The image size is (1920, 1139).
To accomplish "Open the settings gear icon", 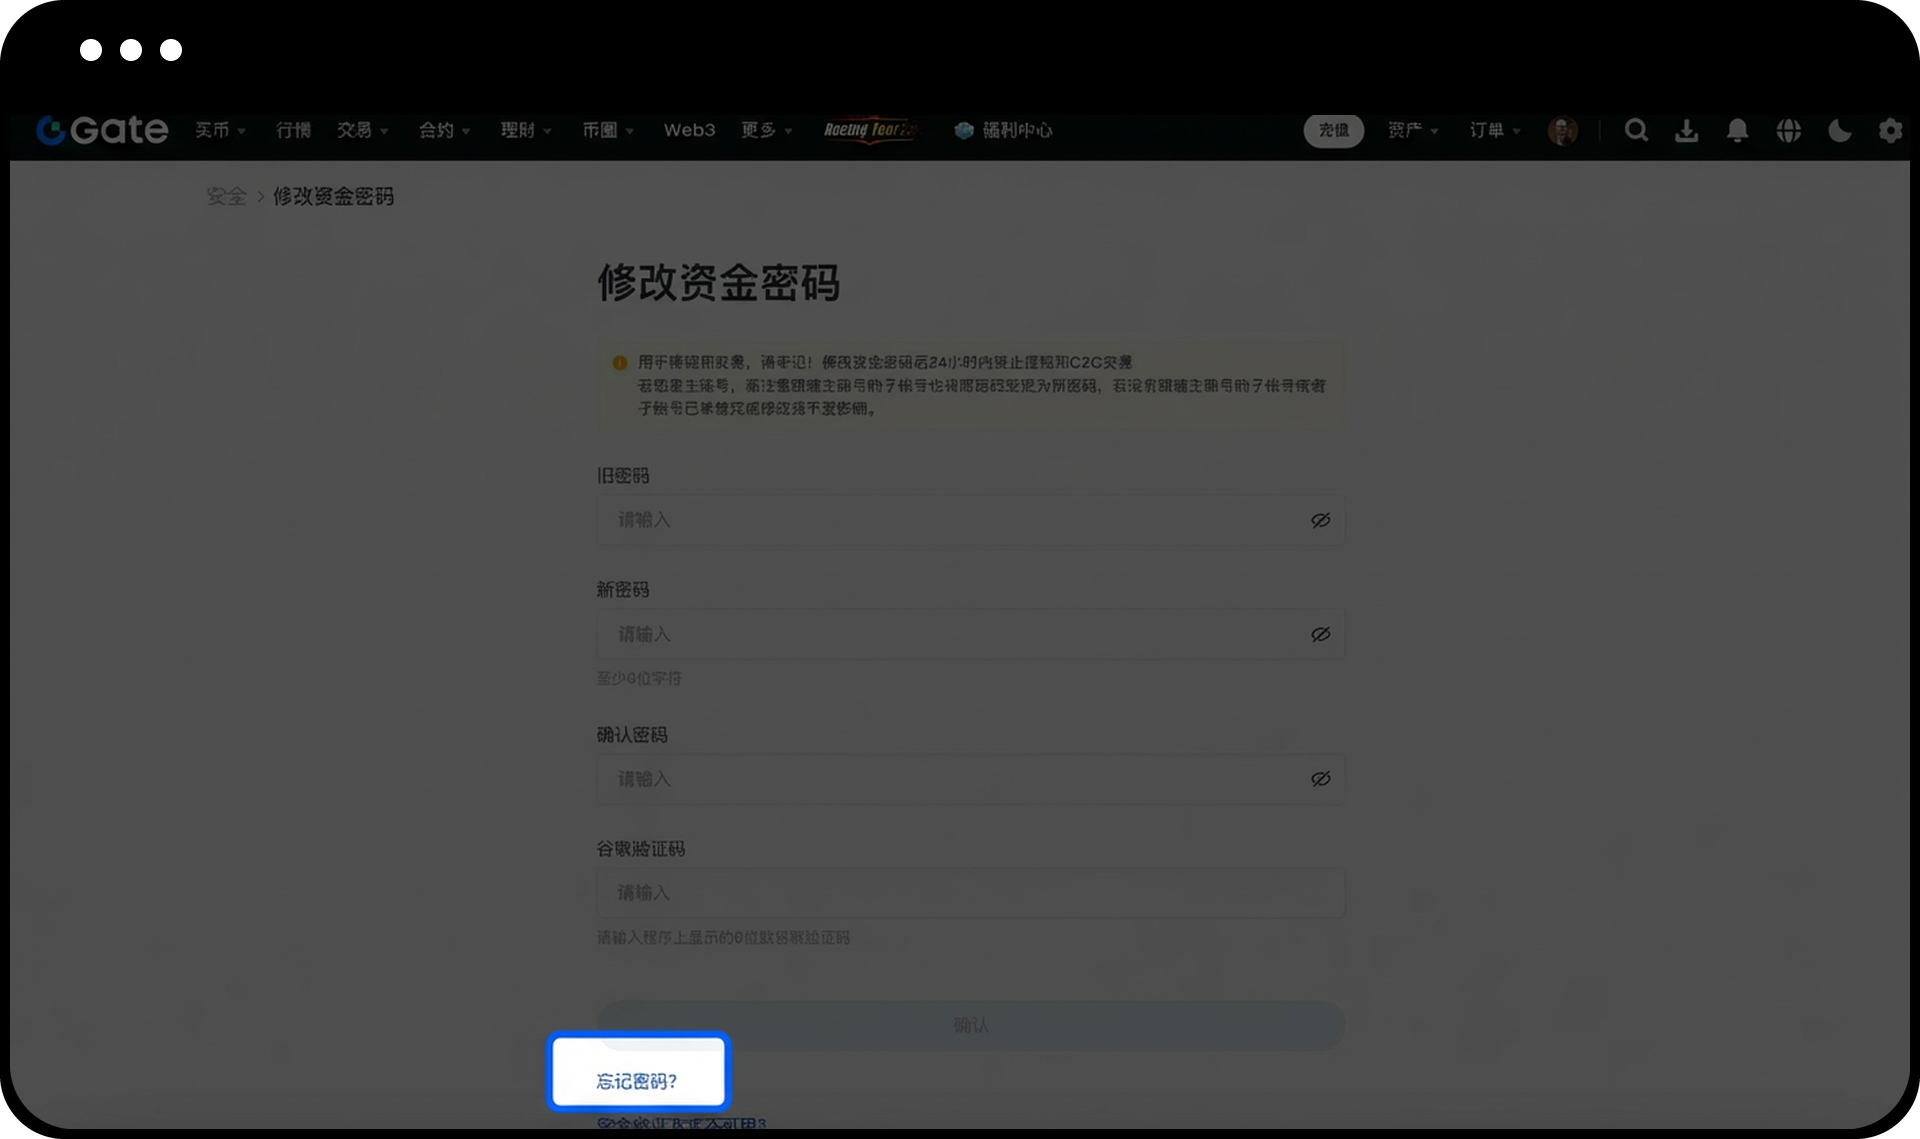I will coord(1889,130).
